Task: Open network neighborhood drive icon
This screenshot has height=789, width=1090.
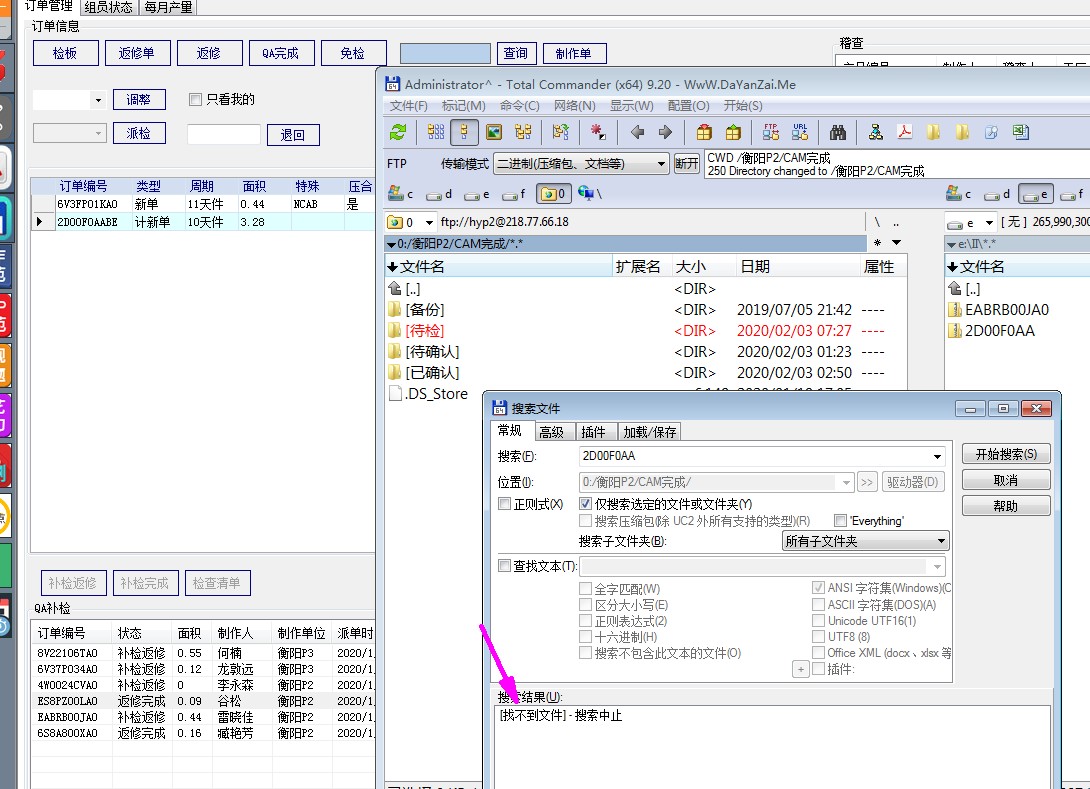Action: point(589,193)
